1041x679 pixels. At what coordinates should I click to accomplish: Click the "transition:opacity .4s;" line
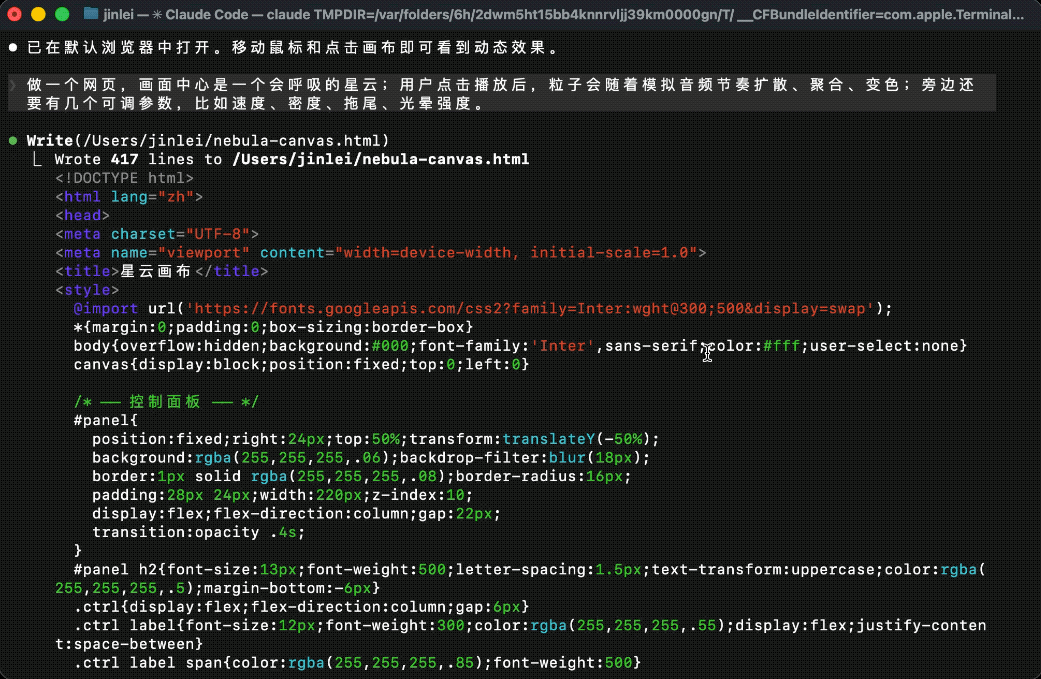(x=199, y=532)
